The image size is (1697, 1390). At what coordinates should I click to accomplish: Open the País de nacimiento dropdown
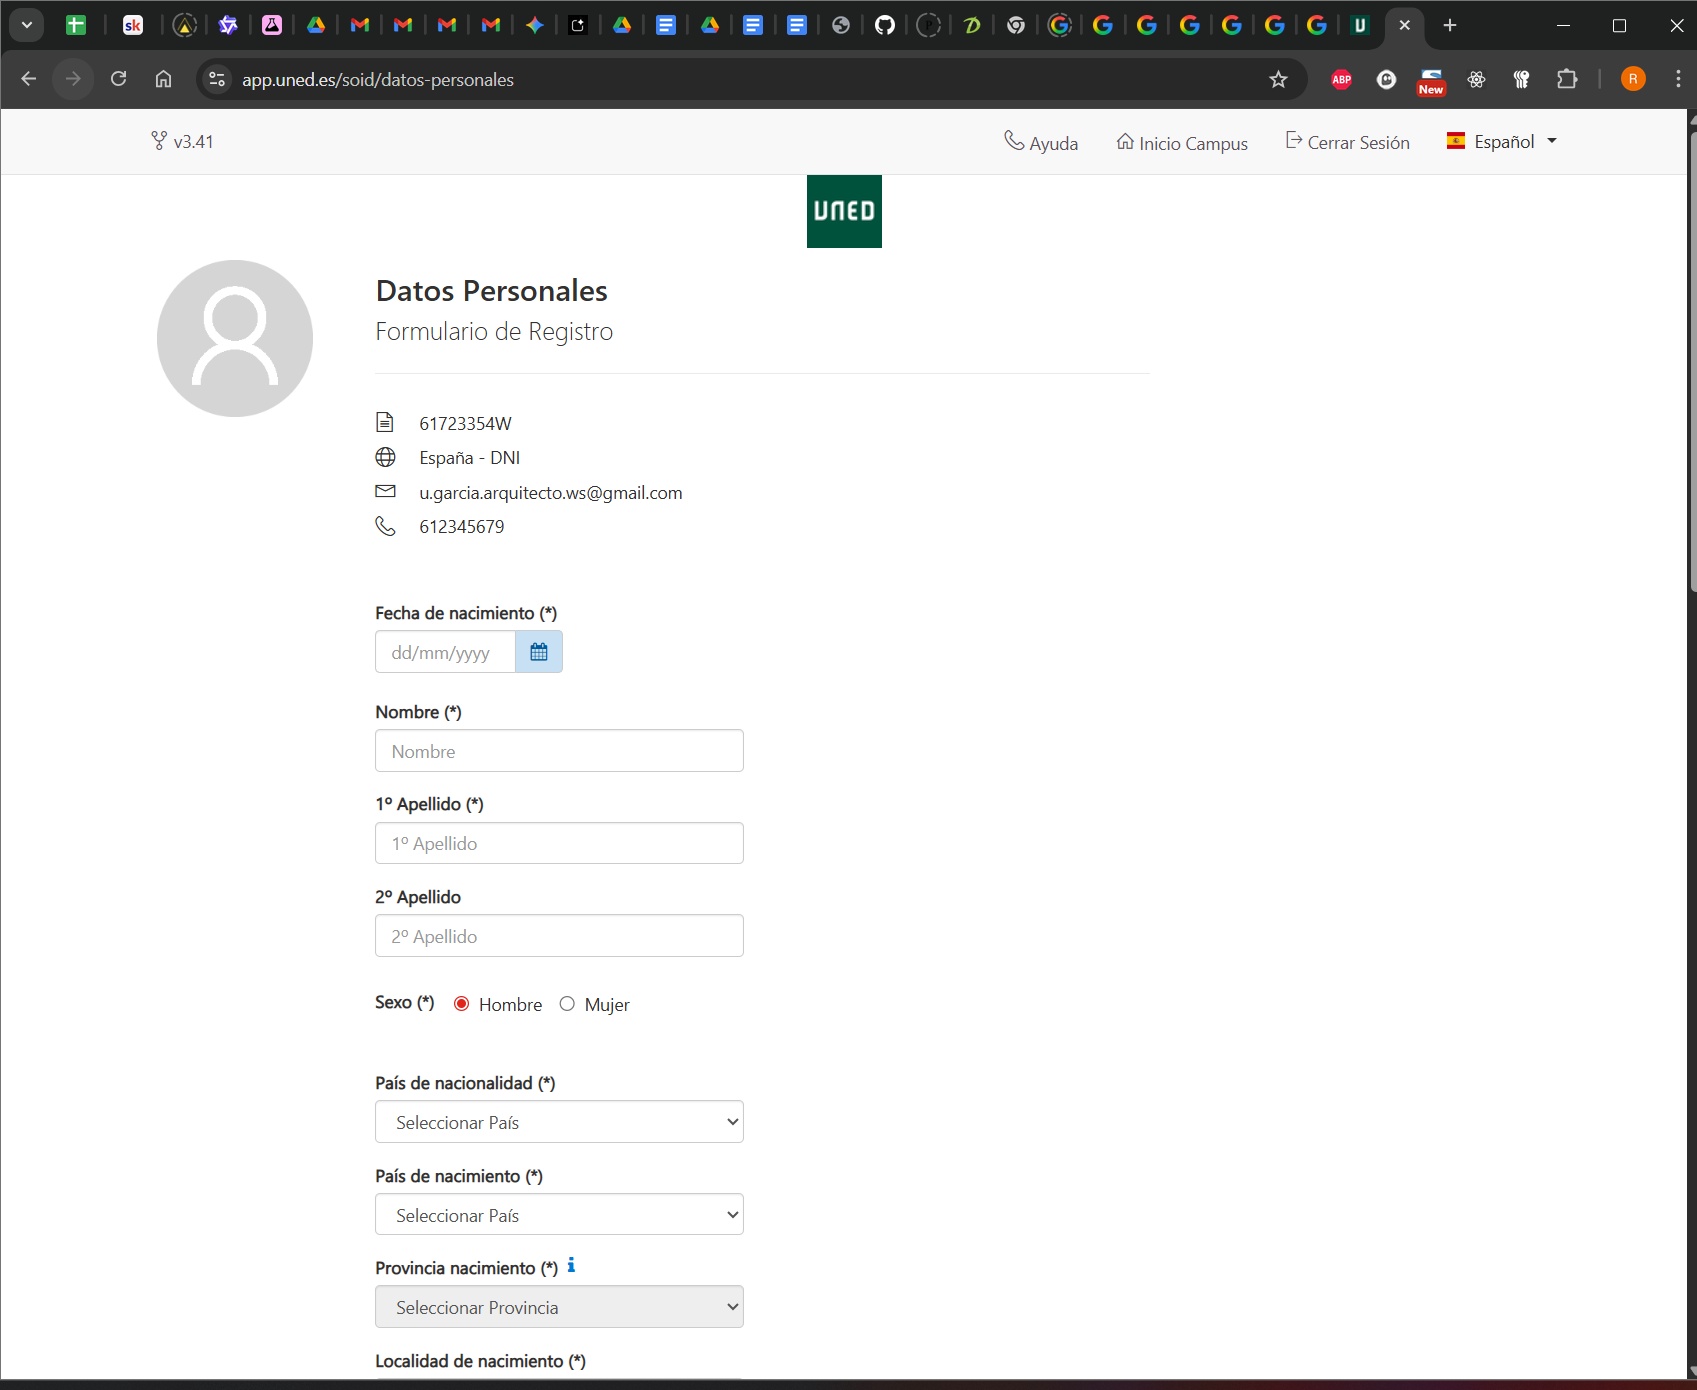tap(559, 1215)
